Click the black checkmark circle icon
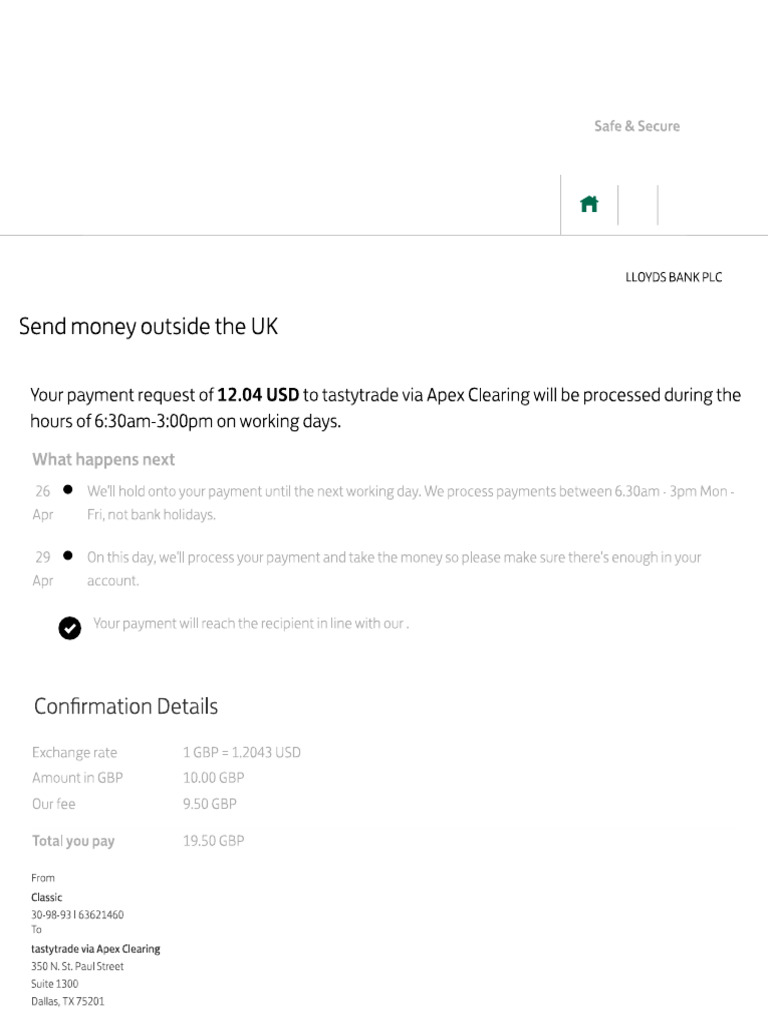This screenshot has height=1024, width=768. pyautogui.click(x=69, y=627)
